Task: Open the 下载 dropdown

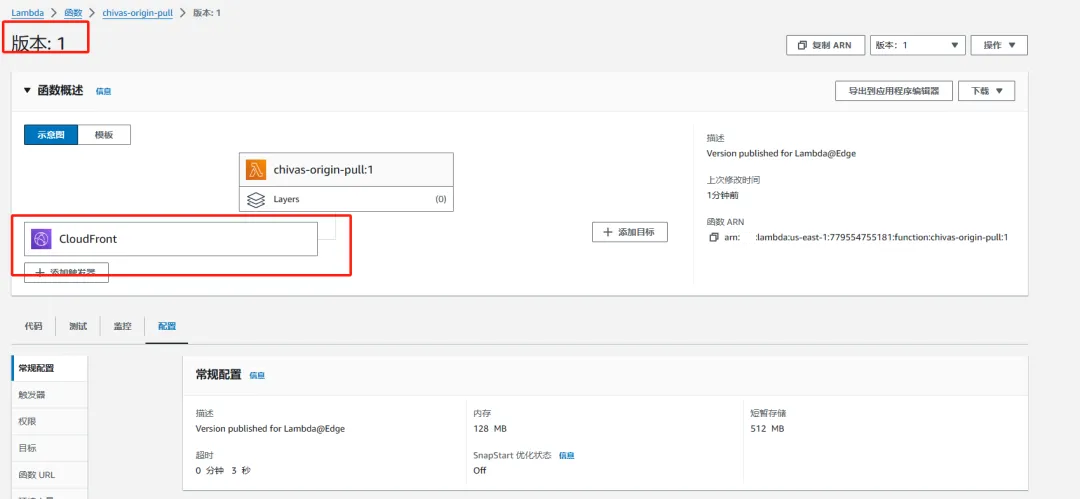Action: (x=986, y=91)
